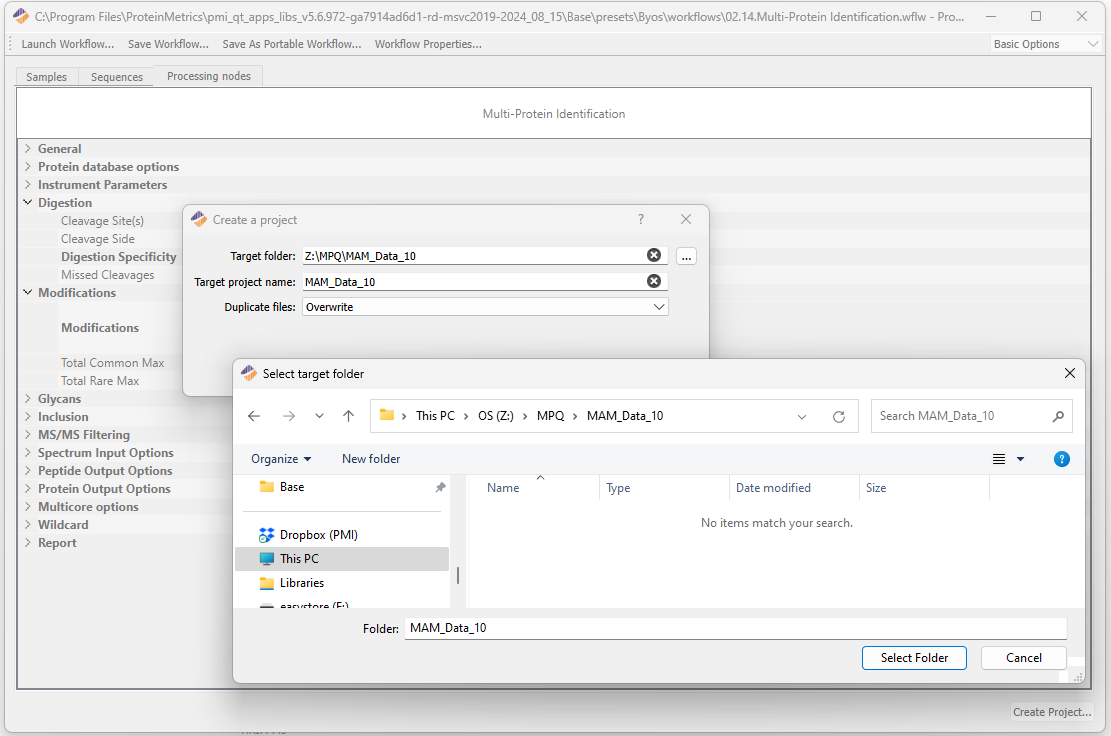Create a New folder
This screenshot has height=736, width=1111.
pyautogui.click(x=371, y=459)
